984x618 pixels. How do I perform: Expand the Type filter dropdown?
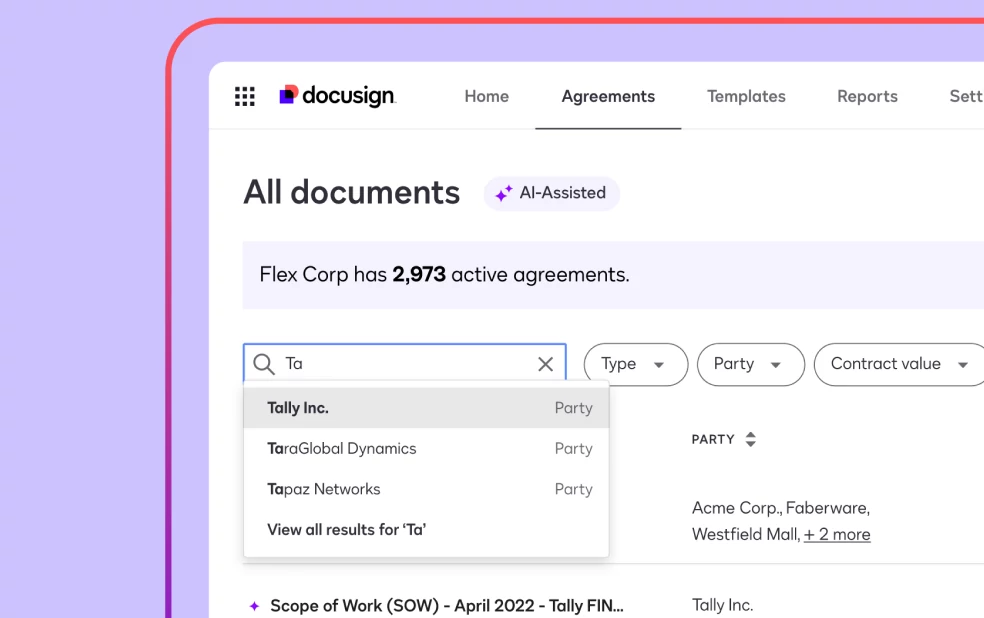(636, 365)
